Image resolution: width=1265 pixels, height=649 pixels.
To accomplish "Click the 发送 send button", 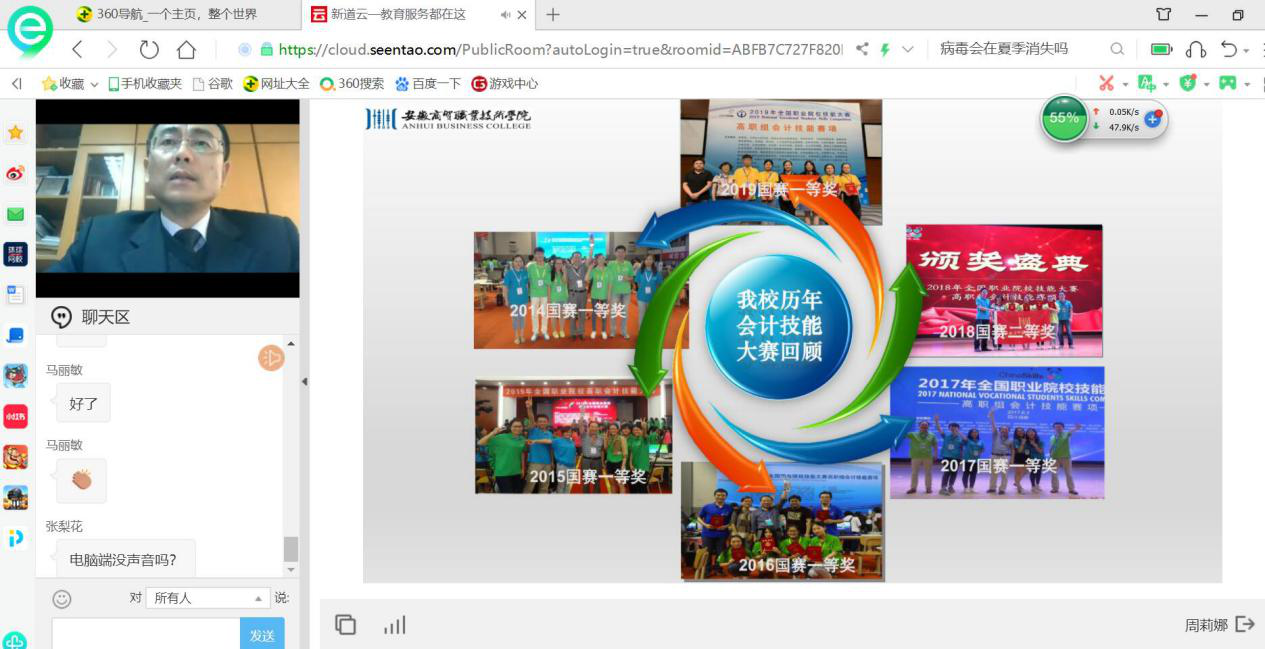I will pos(262,635).
